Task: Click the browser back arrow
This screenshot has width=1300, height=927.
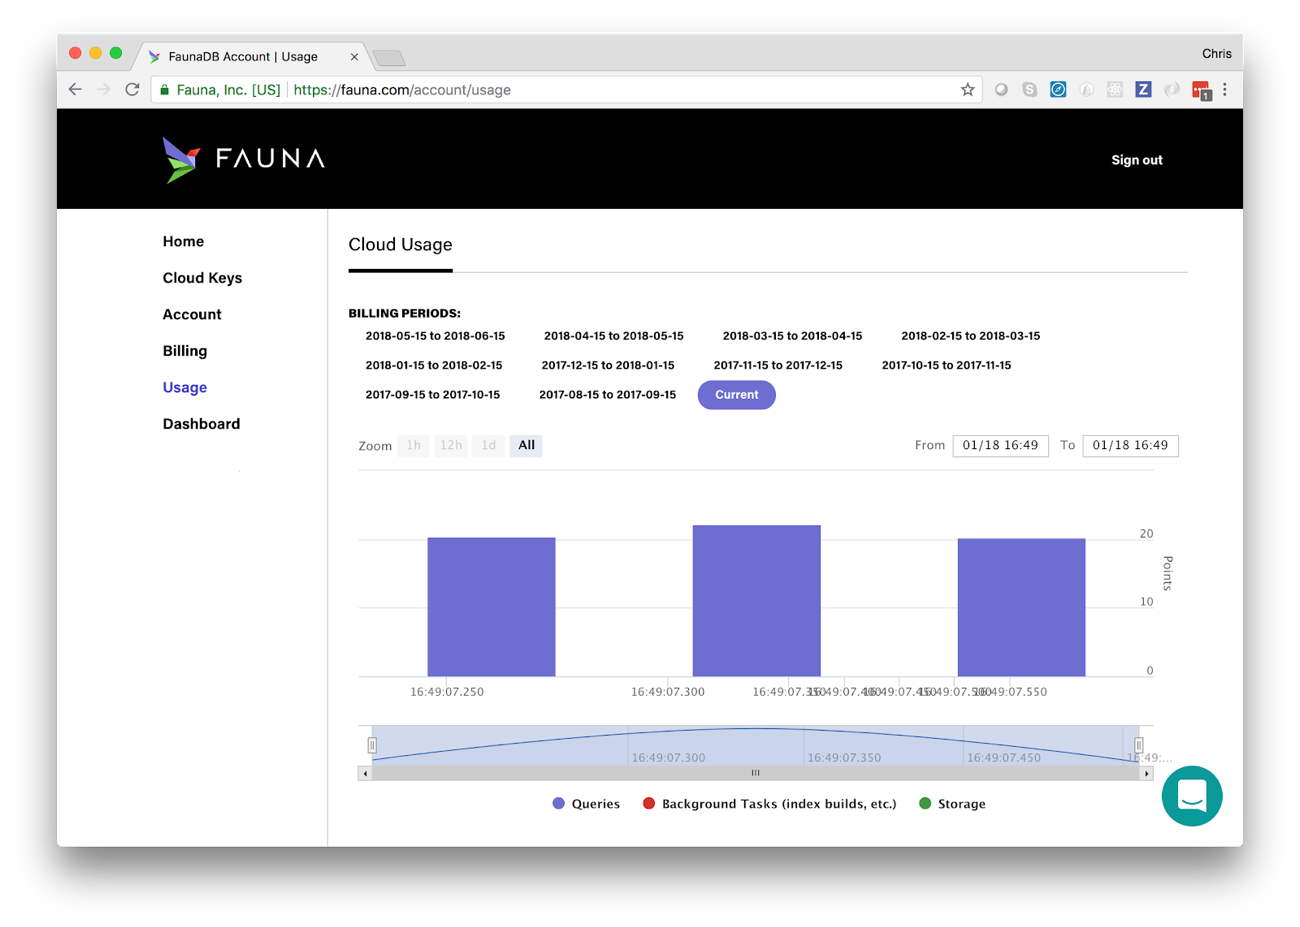Action: click(x=76, y=90)
